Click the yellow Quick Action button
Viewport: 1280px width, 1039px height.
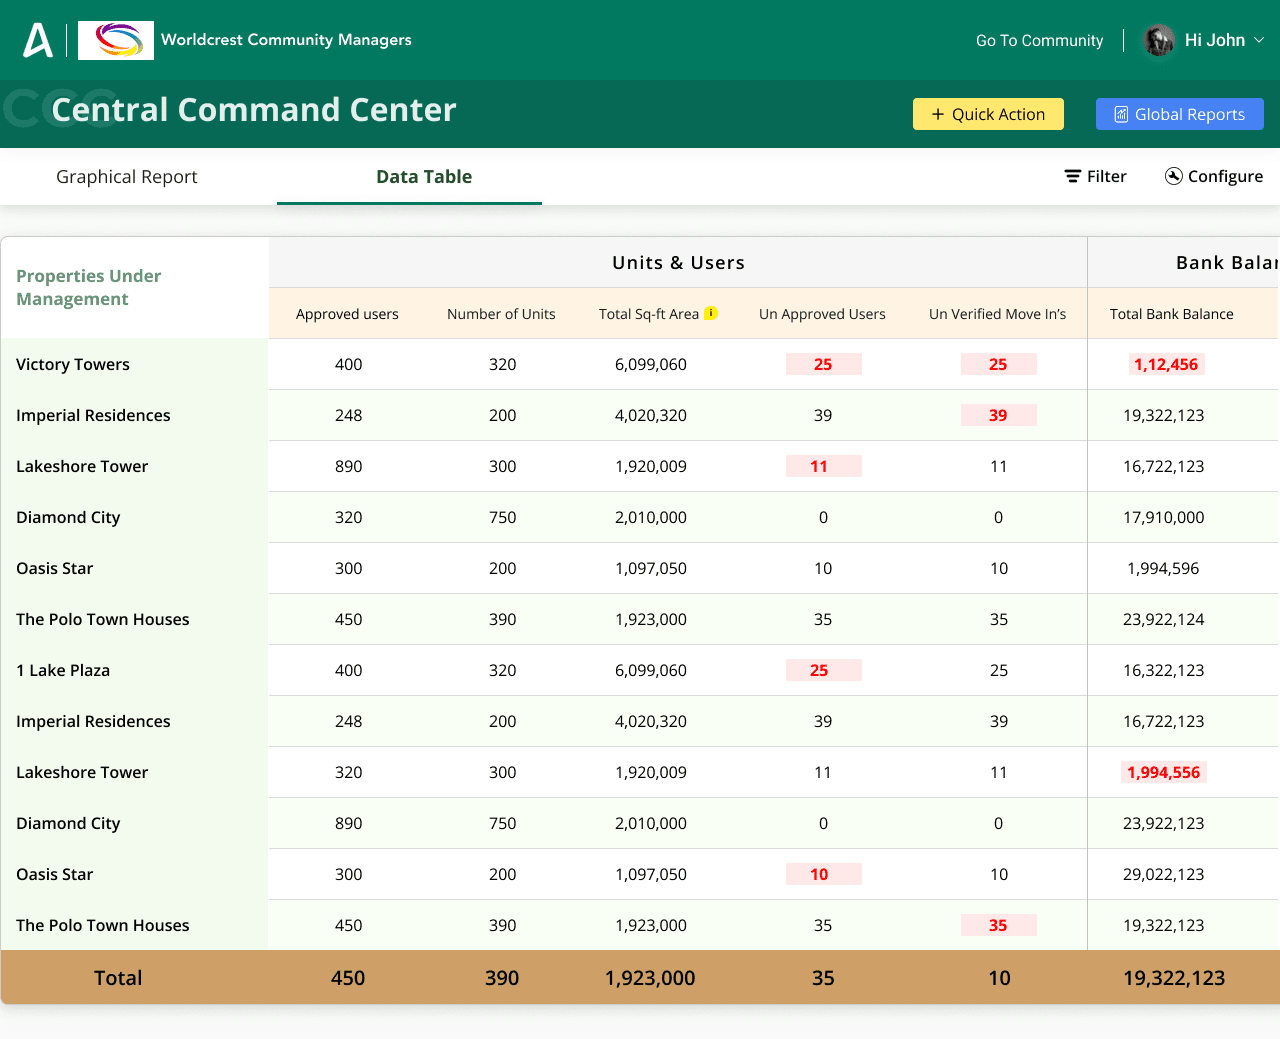(x=988, y=114)
